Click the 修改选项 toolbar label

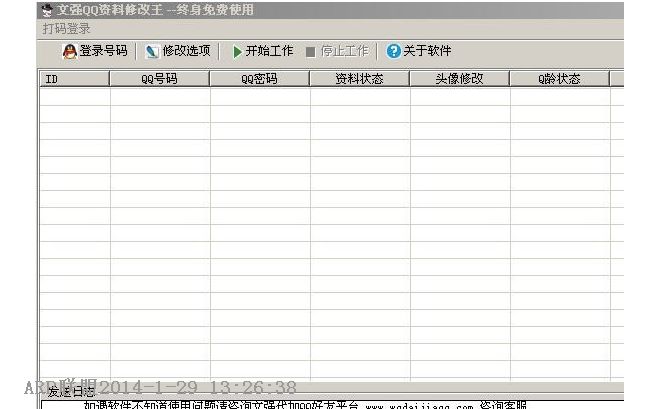186,51
